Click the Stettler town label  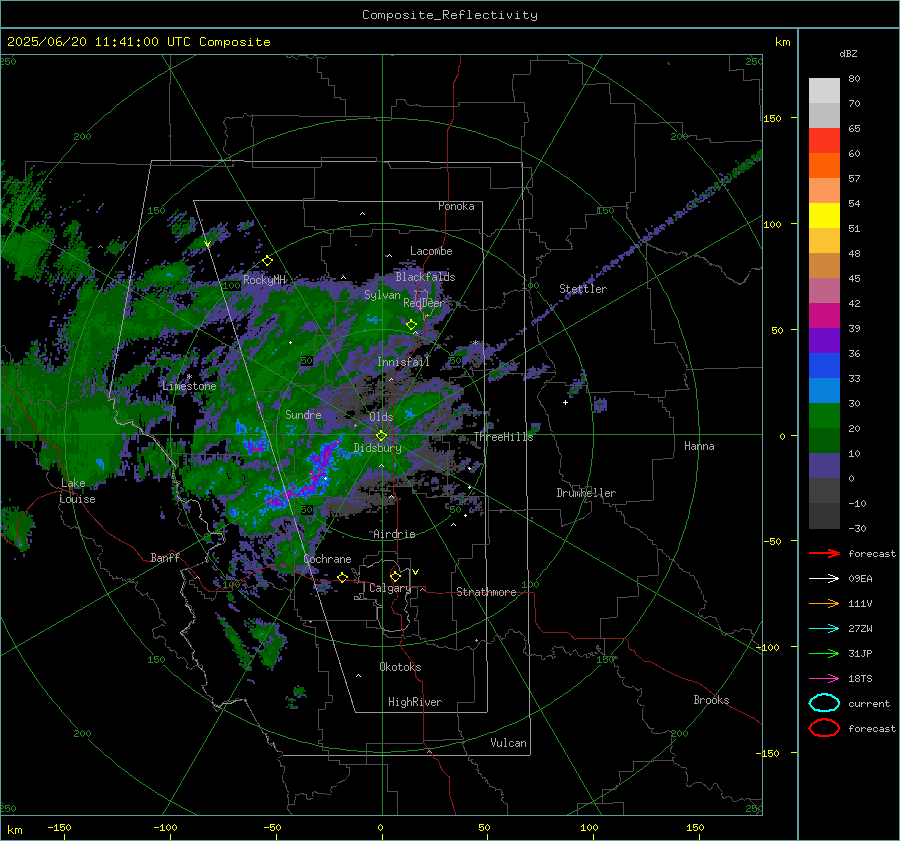click(583, 289)
